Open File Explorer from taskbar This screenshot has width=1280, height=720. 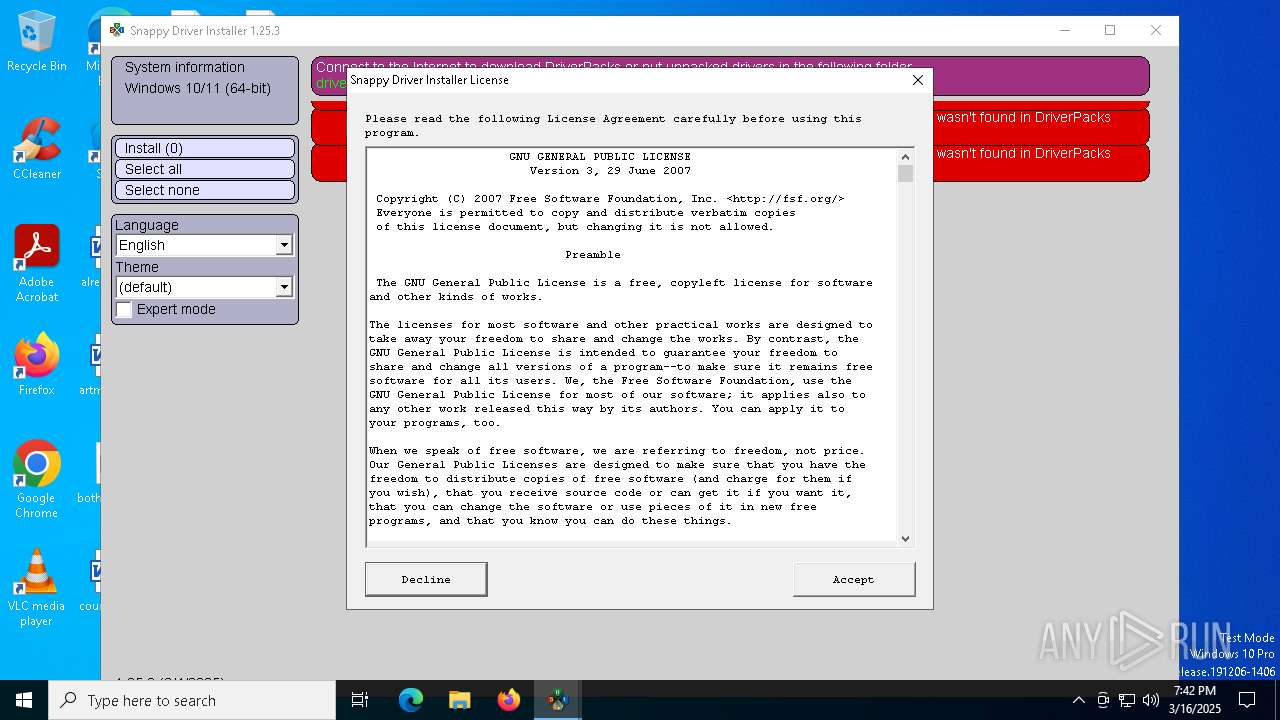[459, 700]
